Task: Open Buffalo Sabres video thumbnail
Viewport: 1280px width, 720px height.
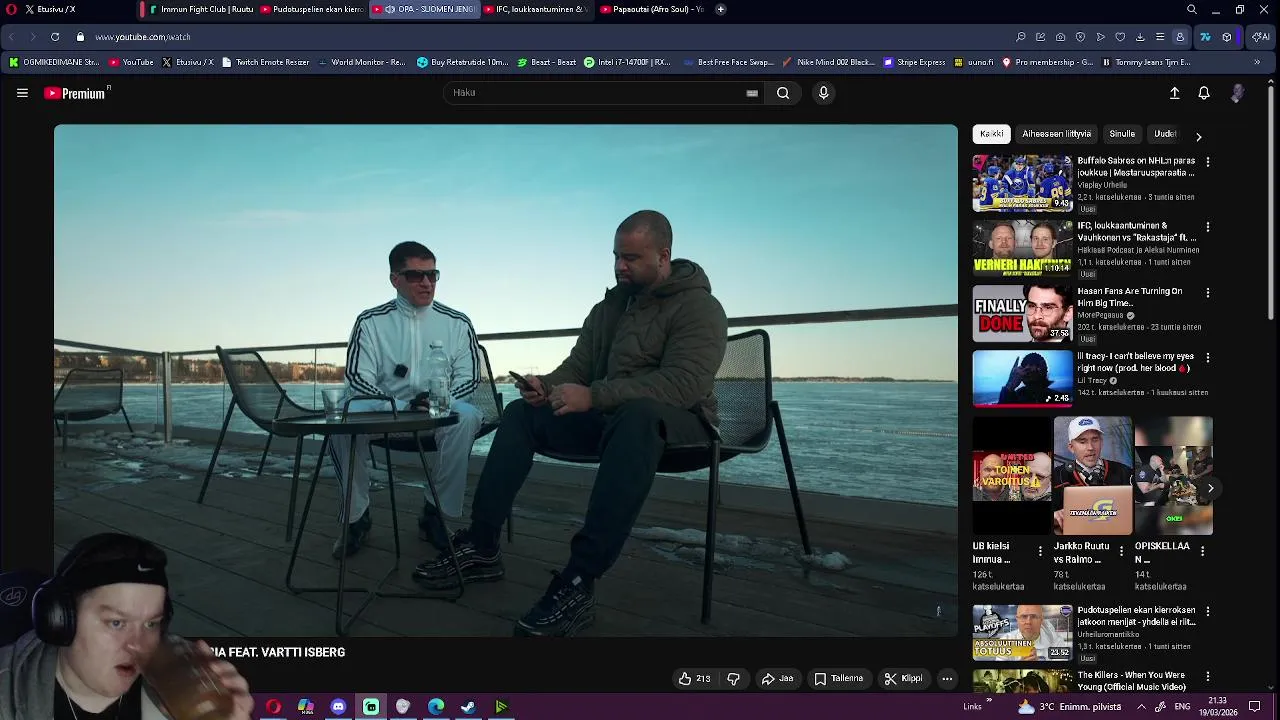Action: 1022,183
